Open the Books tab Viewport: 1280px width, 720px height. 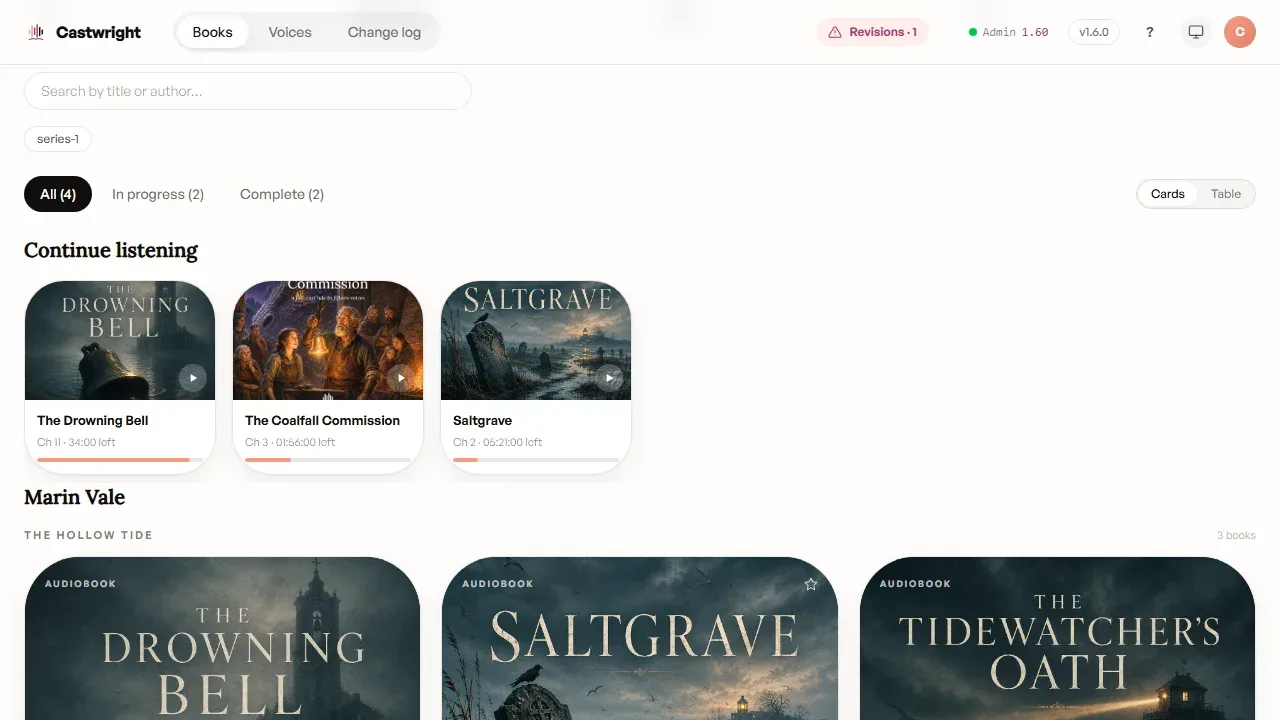213,32
